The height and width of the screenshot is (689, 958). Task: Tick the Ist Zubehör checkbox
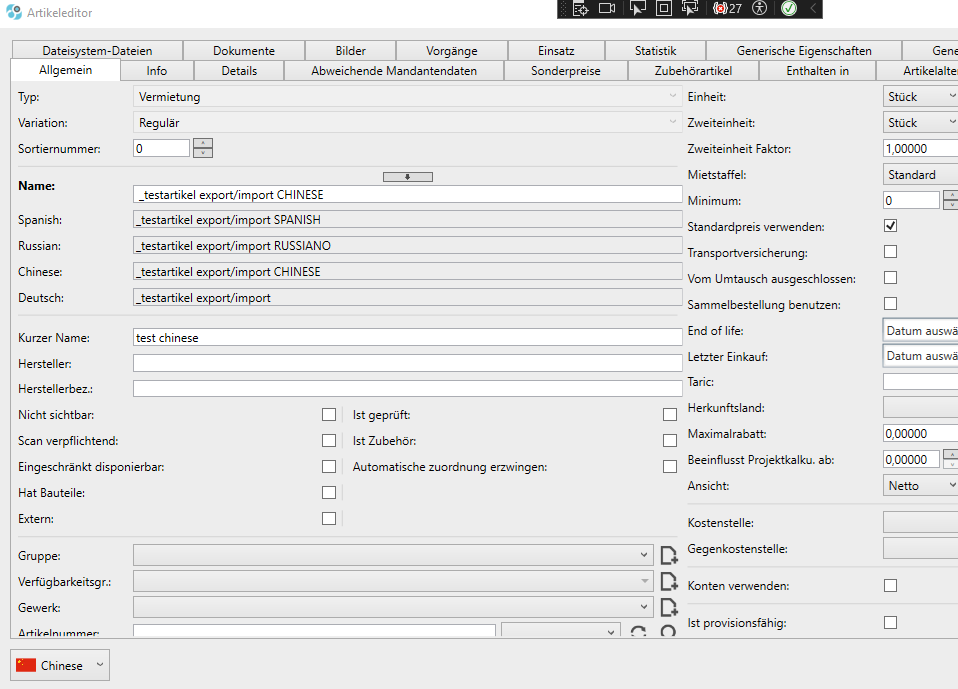click(x=670, y=441)
